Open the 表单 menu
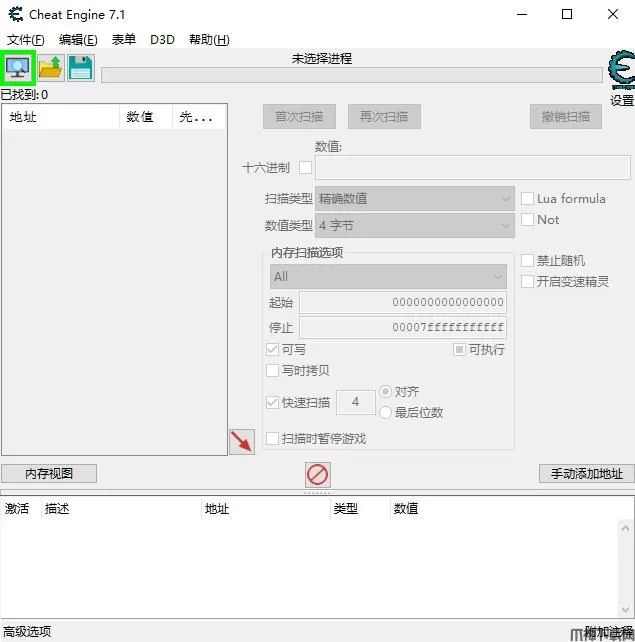The width and height of the screenshot is (635, 642). tap(124, 40)
